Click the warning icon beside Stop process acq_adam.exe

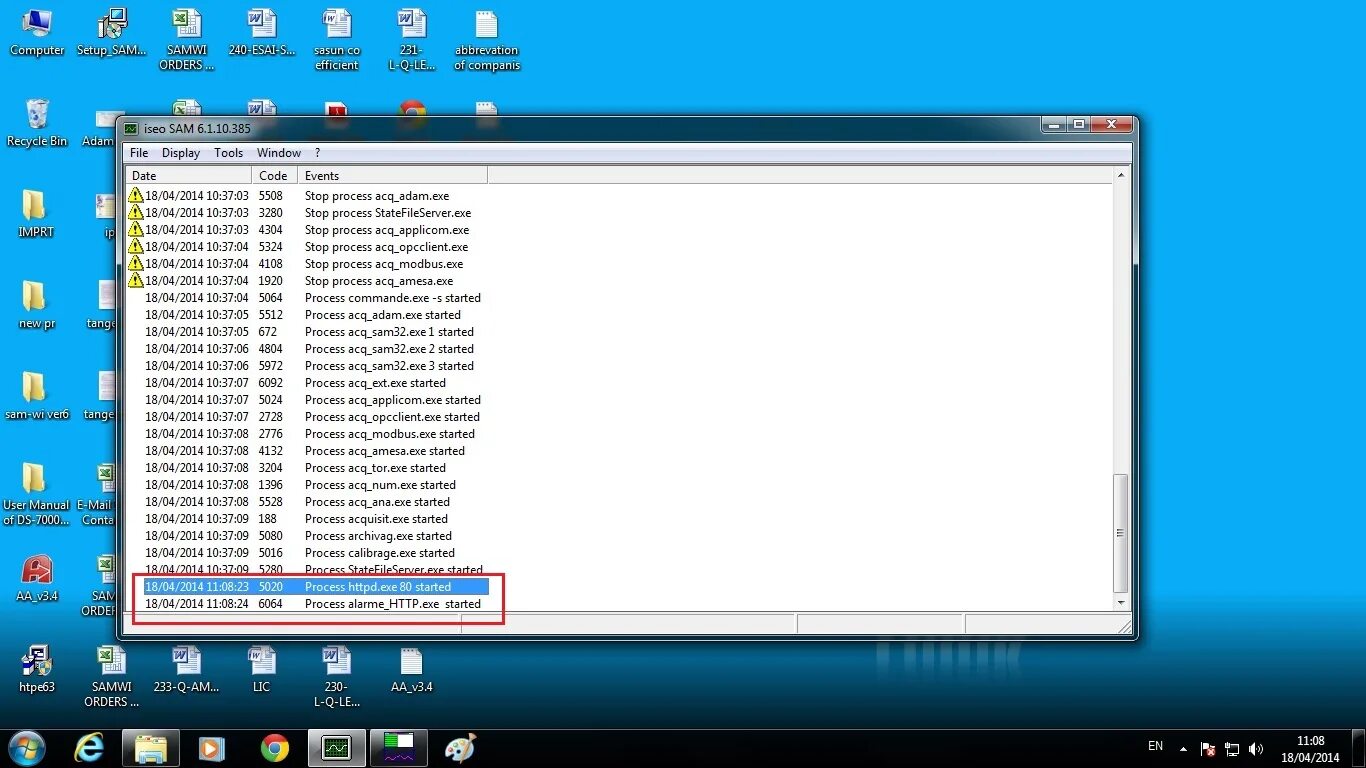tap(136, 196)
